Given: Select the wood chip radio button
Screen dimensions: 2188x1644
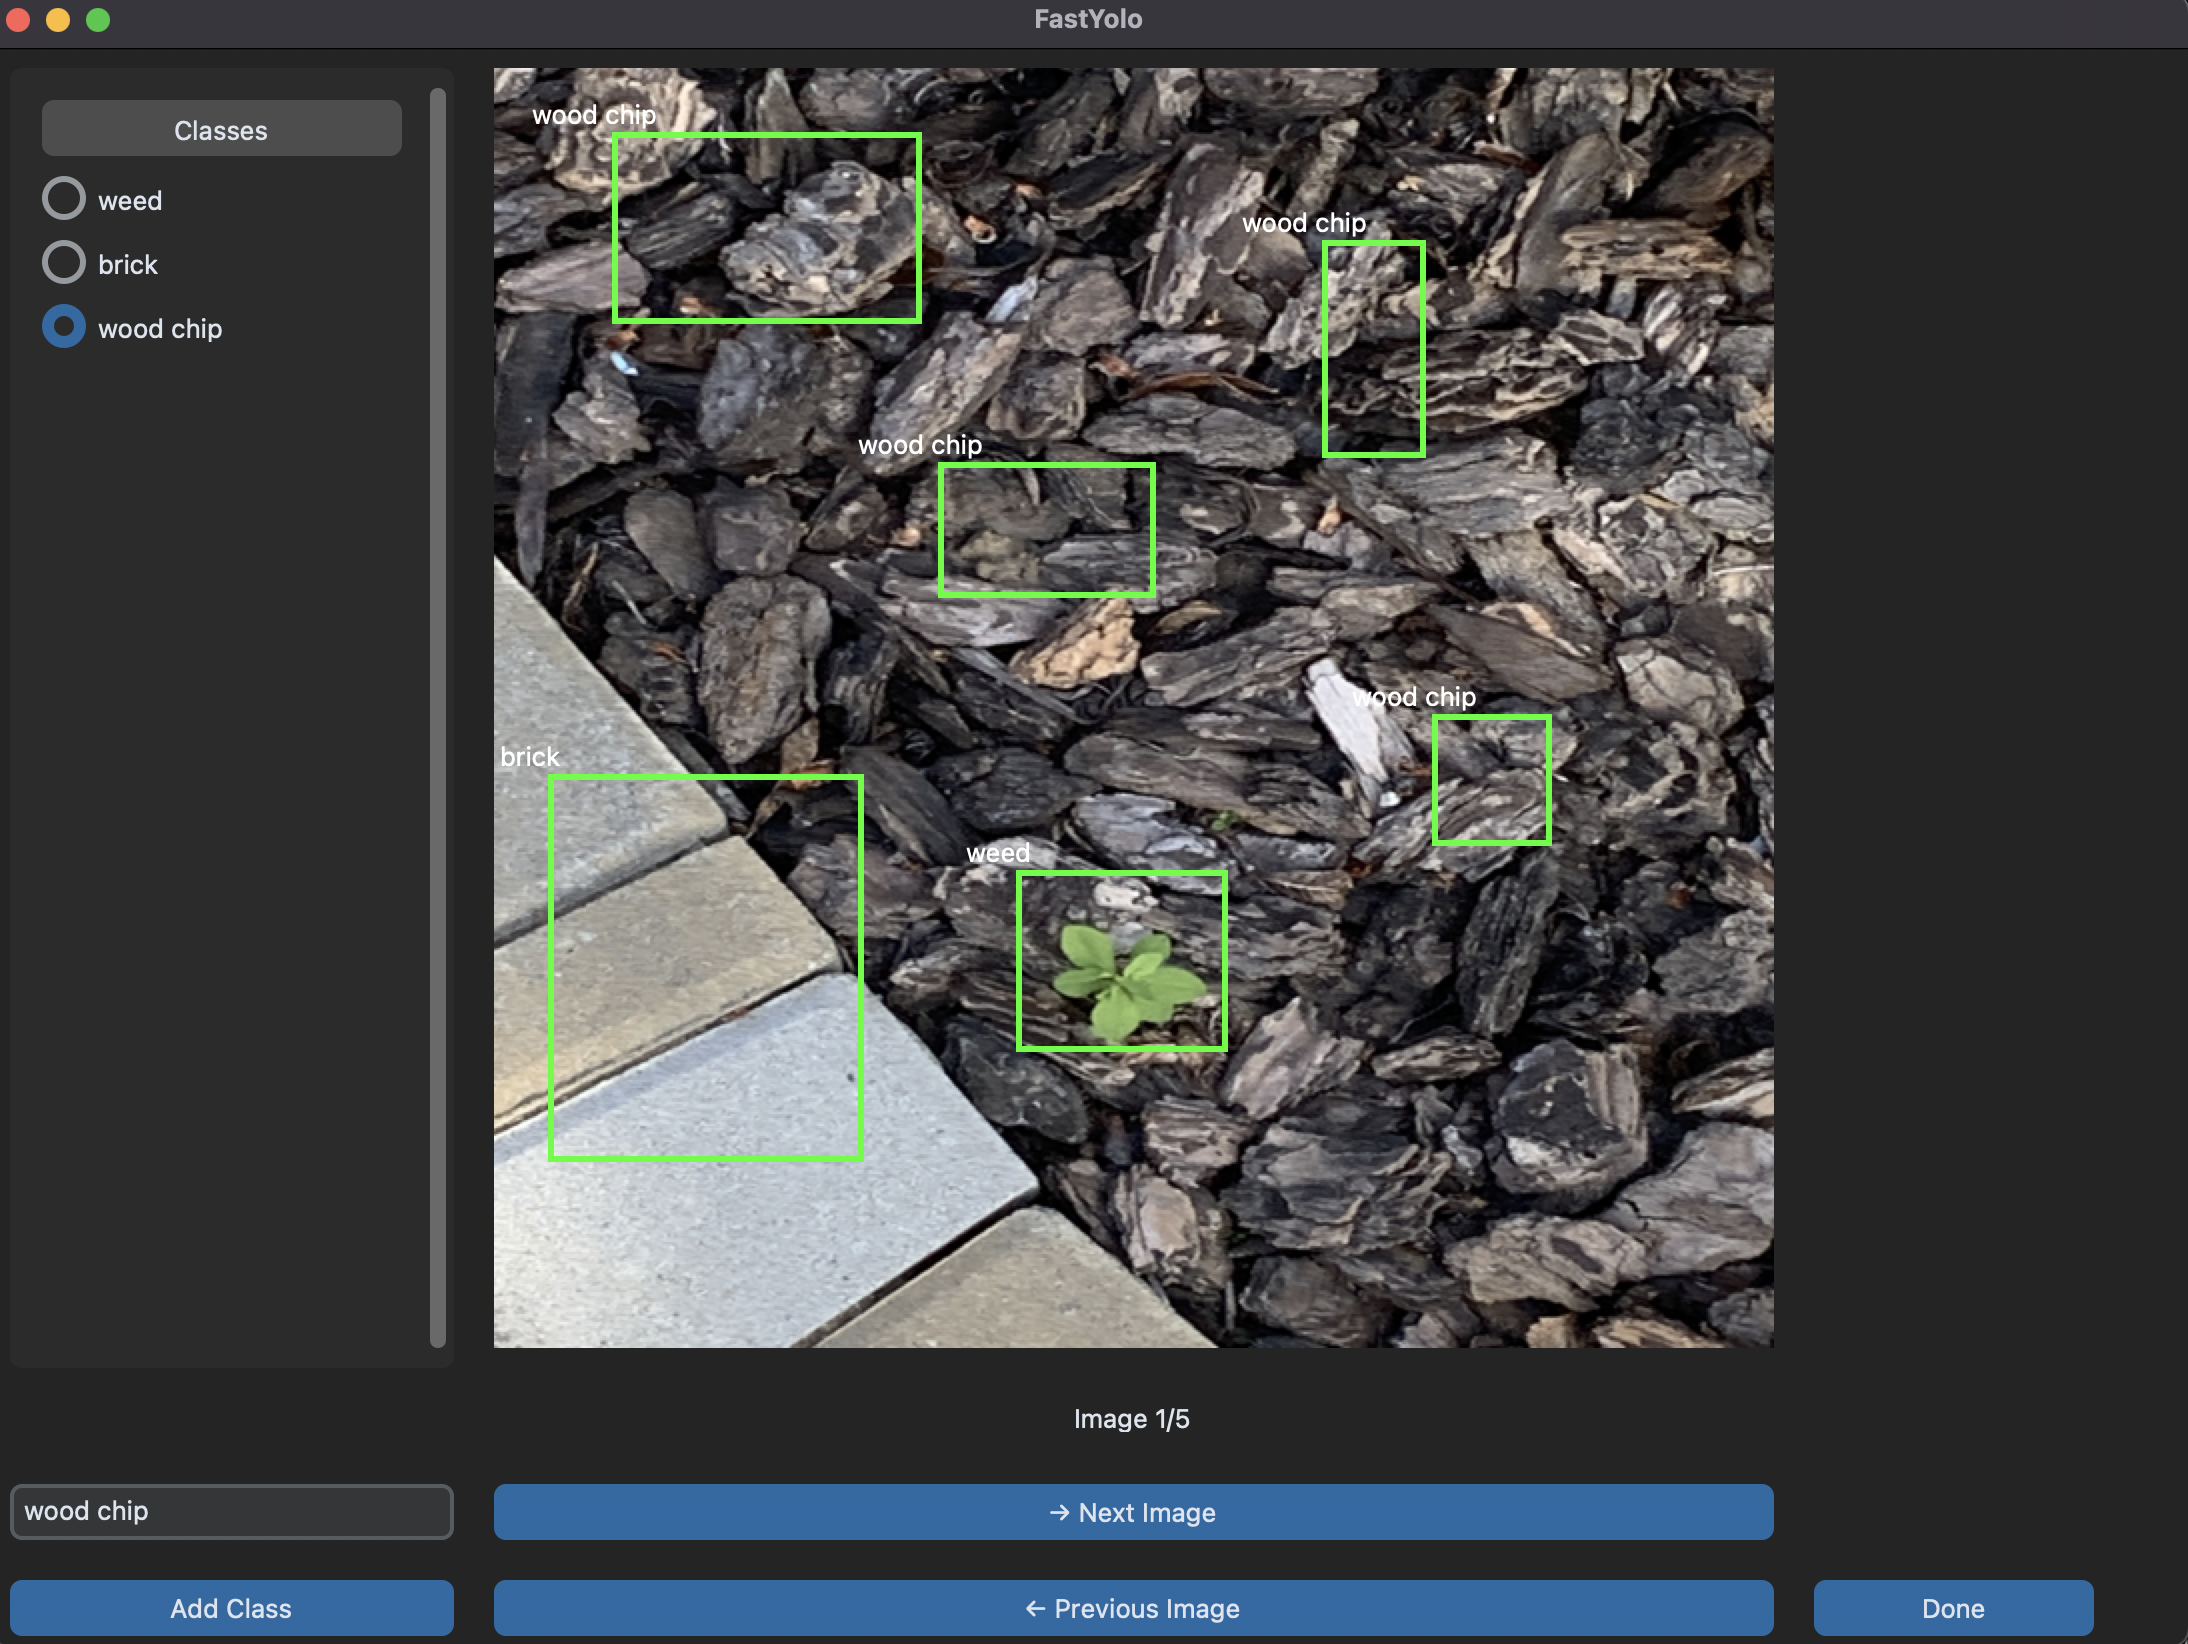Looking at the screenshot, I should point(64,327).
